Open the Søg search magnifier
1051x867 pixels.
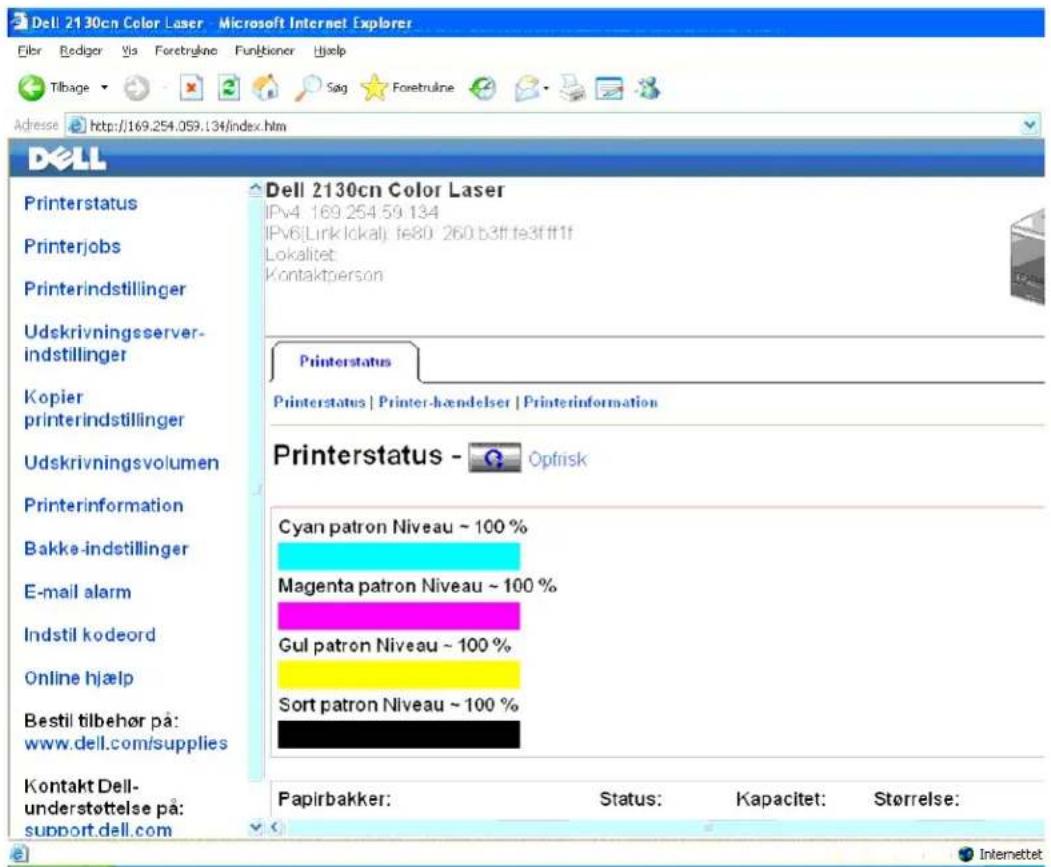pos(308,88)
